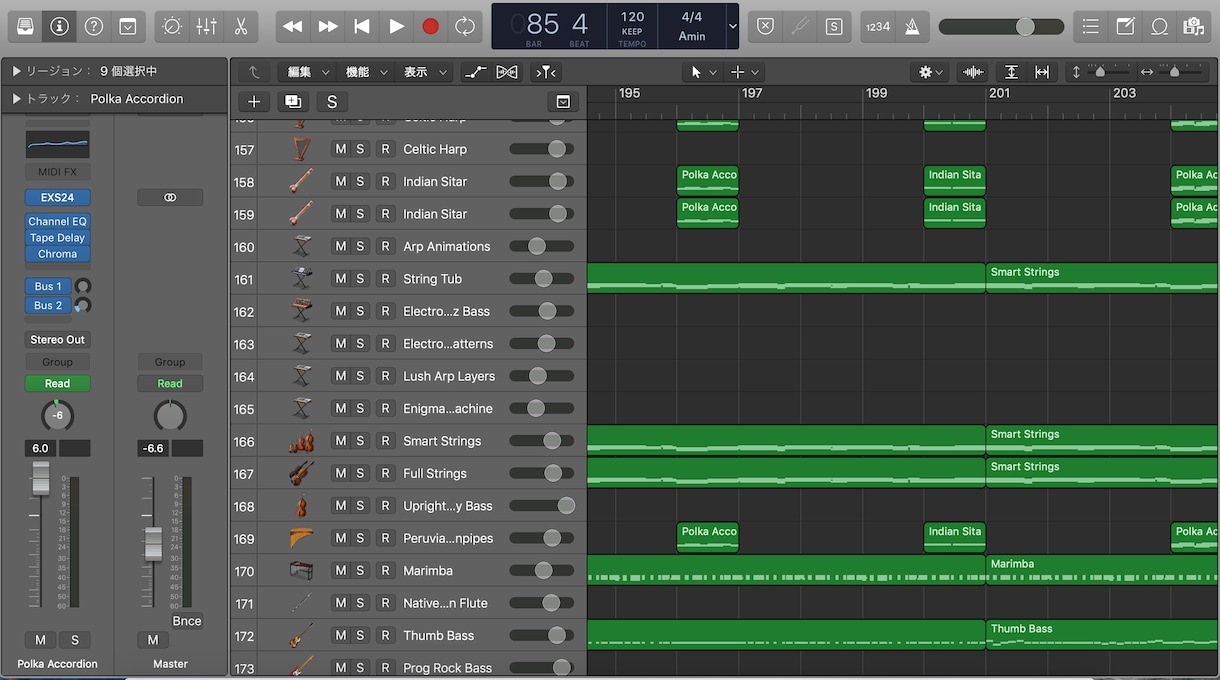Image resolution: width=1220 pixels, height=680 pixels.
Task: Click the duplicate track button
Action: 293,102
